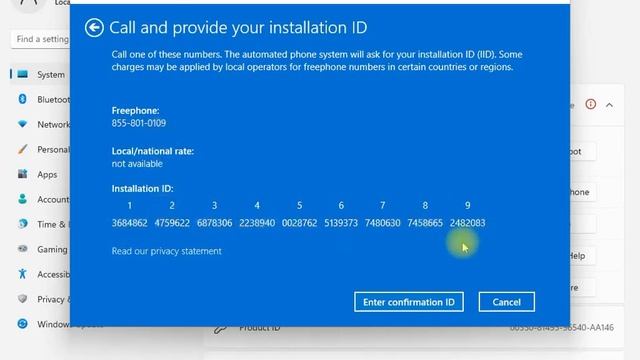Screen dimensions: 640x360
Task: Click installation ID block 2482083
Action: (467, 223)
